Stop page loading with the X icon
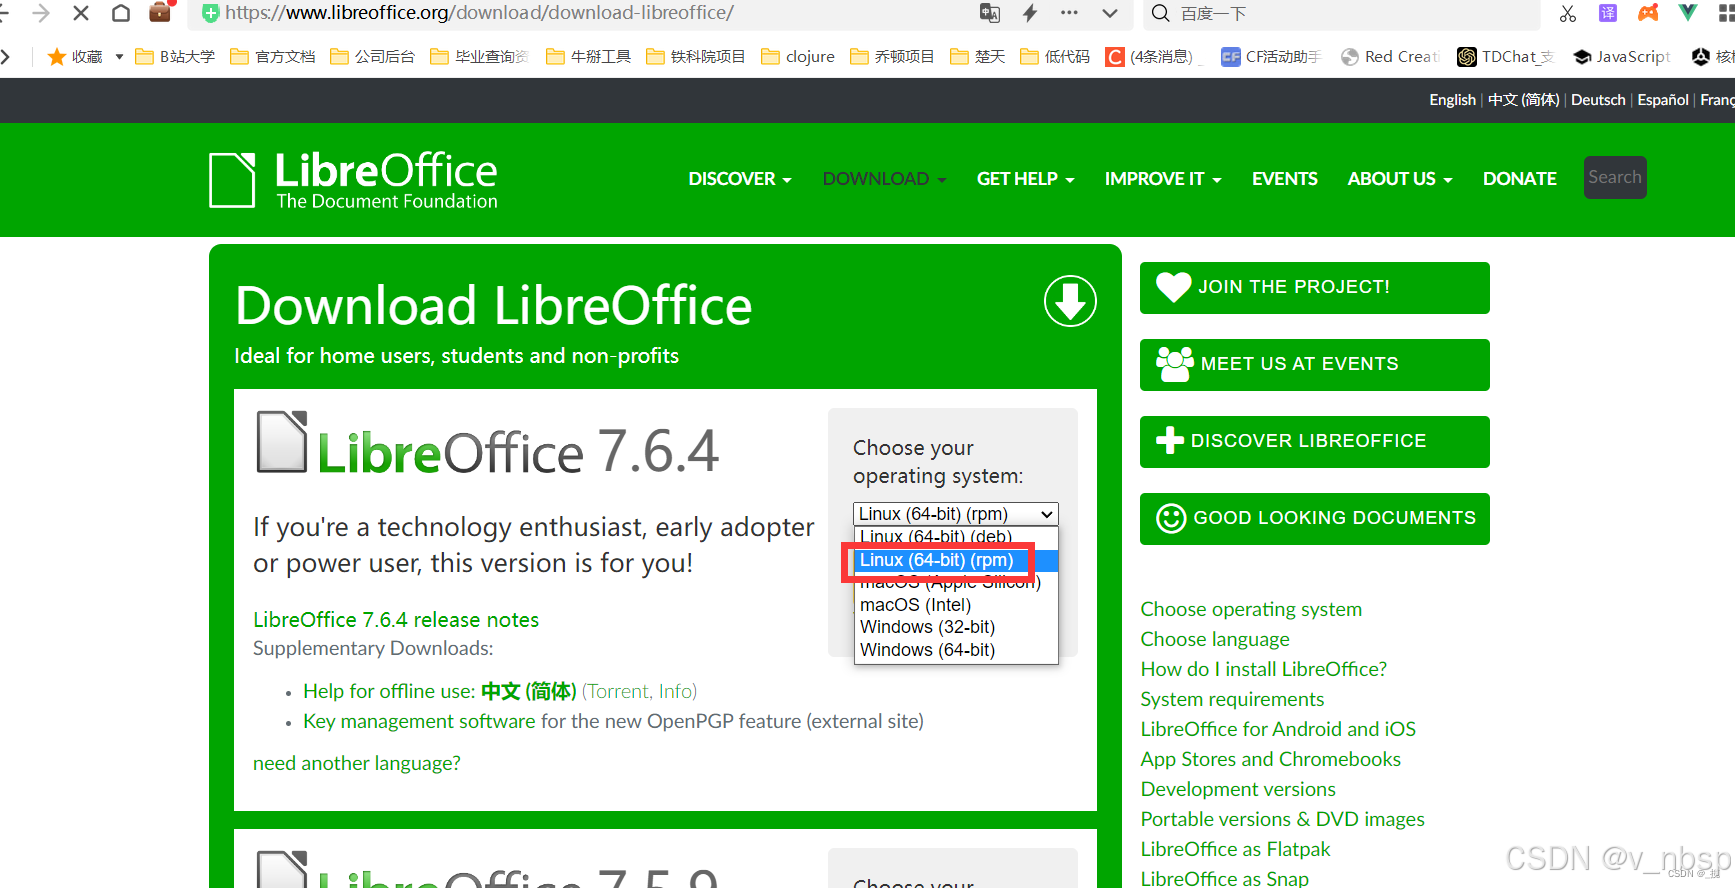The image size is (1735, 888). click(x=81, y=13)
